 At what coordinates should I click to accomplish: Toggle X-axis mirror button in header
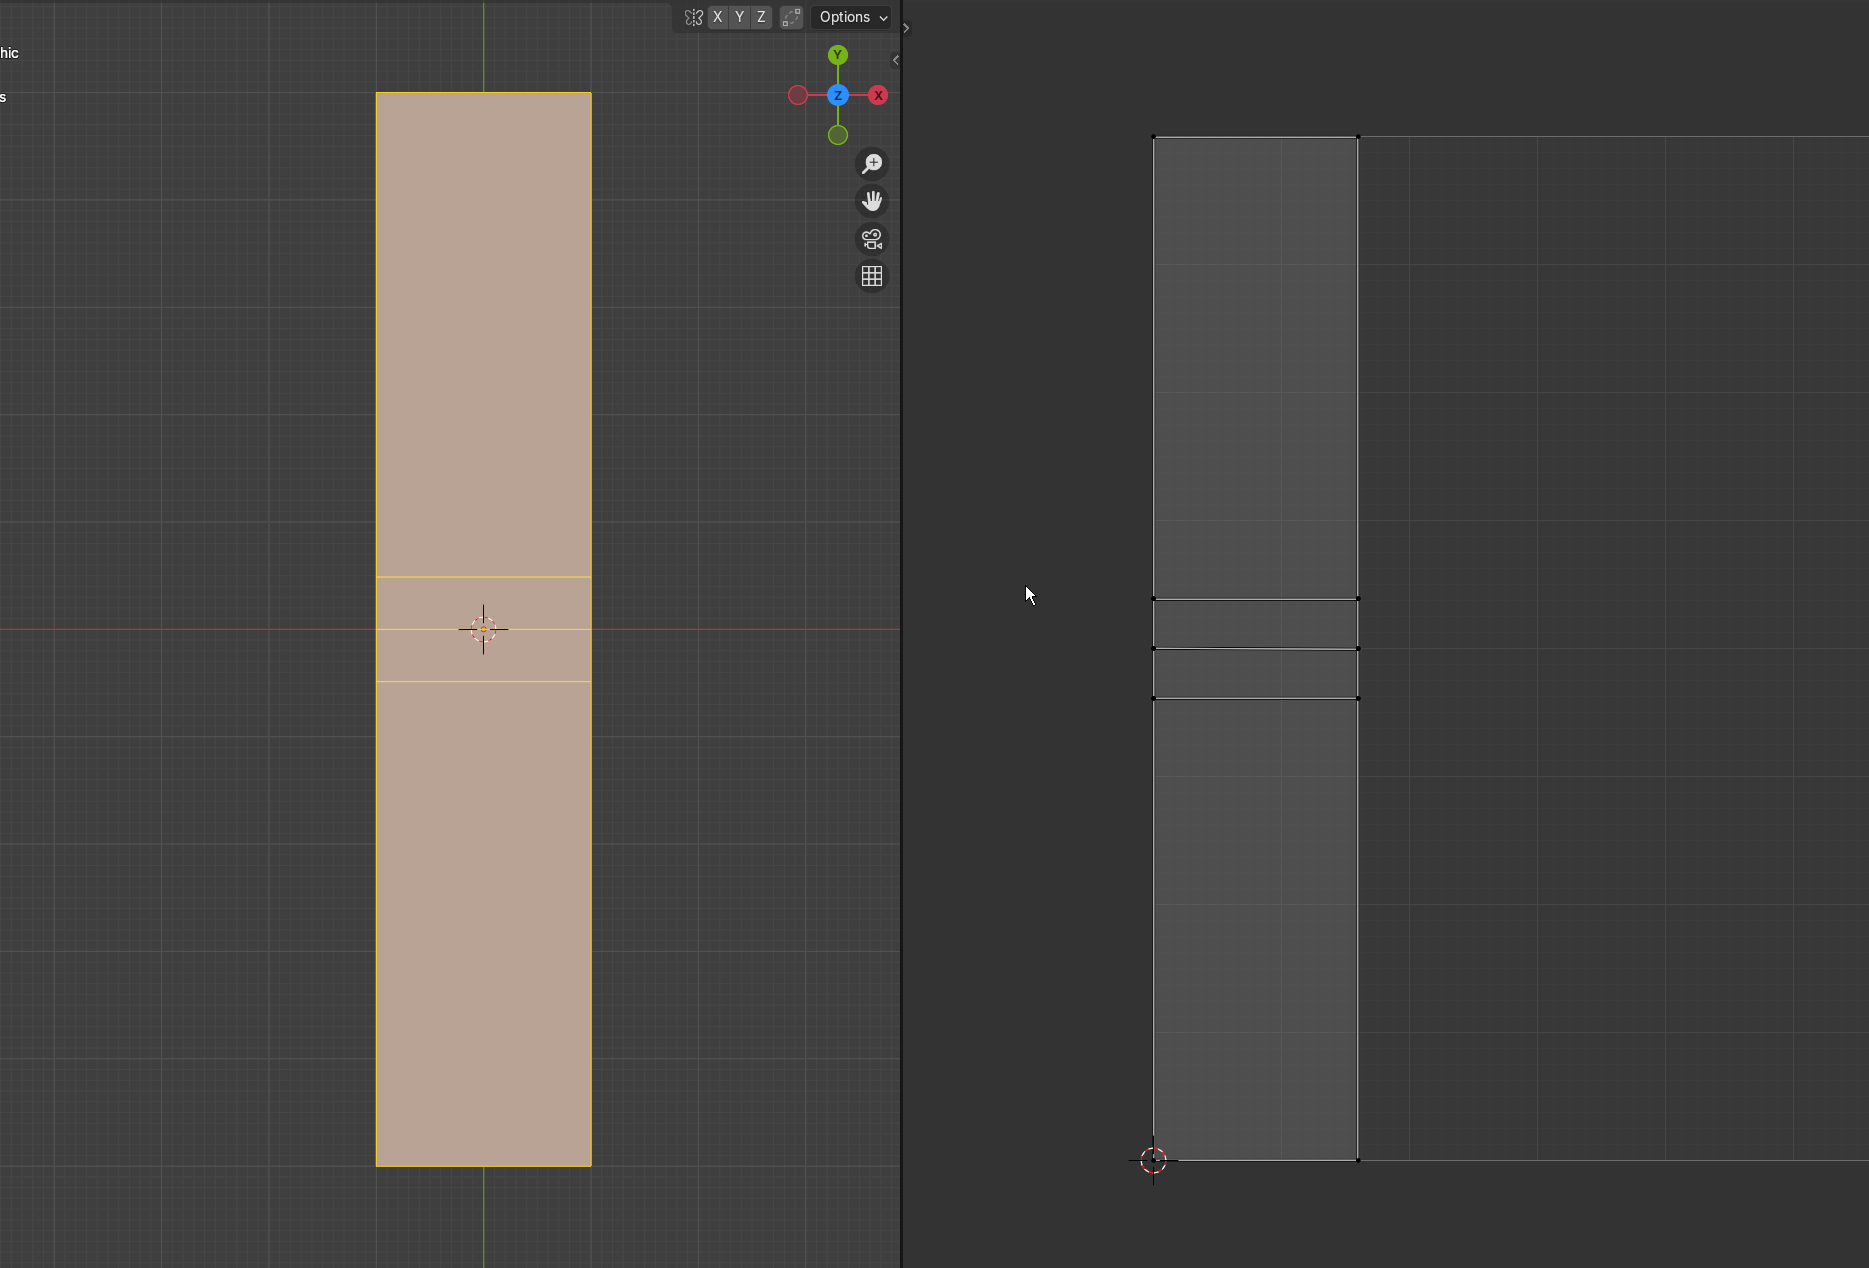[718, 17]
